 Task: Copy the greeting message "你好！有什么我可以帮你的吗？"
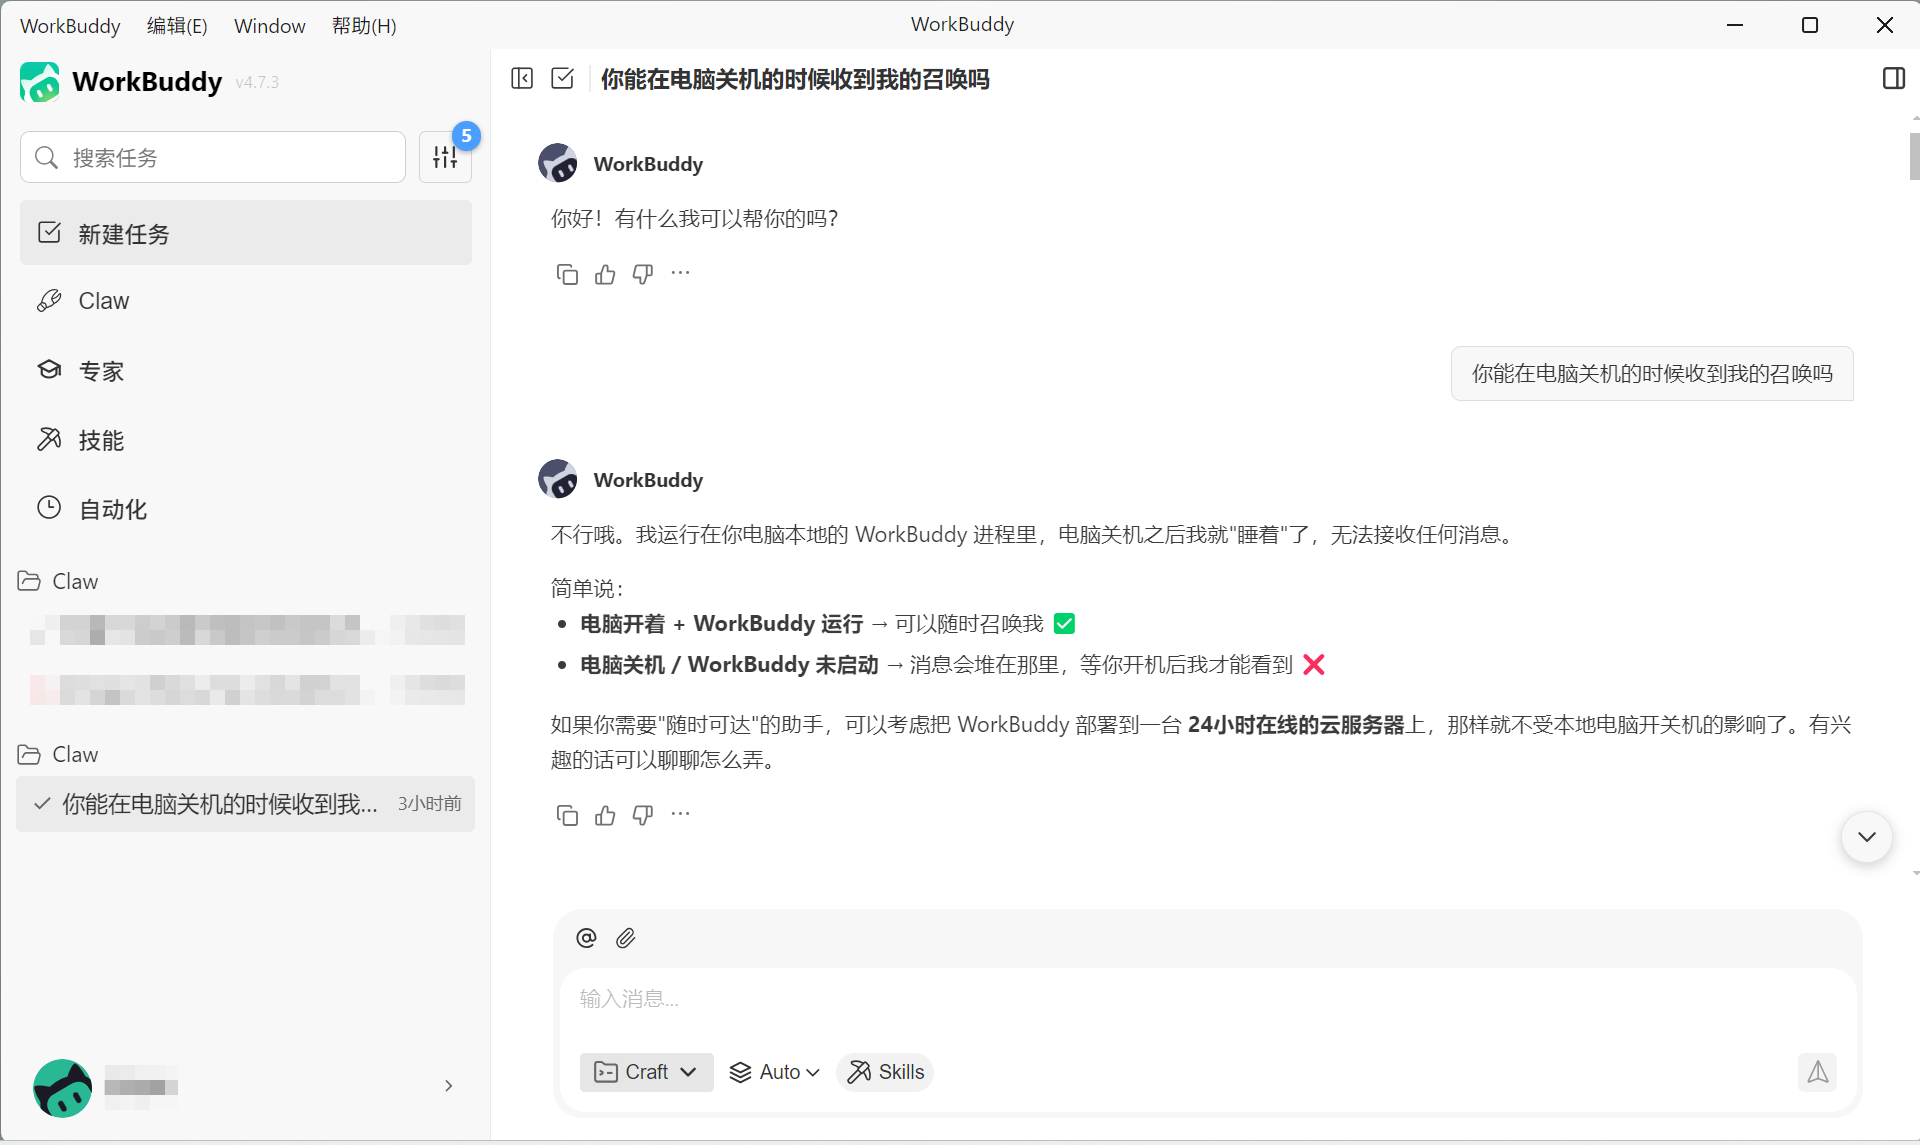[567, 274]
